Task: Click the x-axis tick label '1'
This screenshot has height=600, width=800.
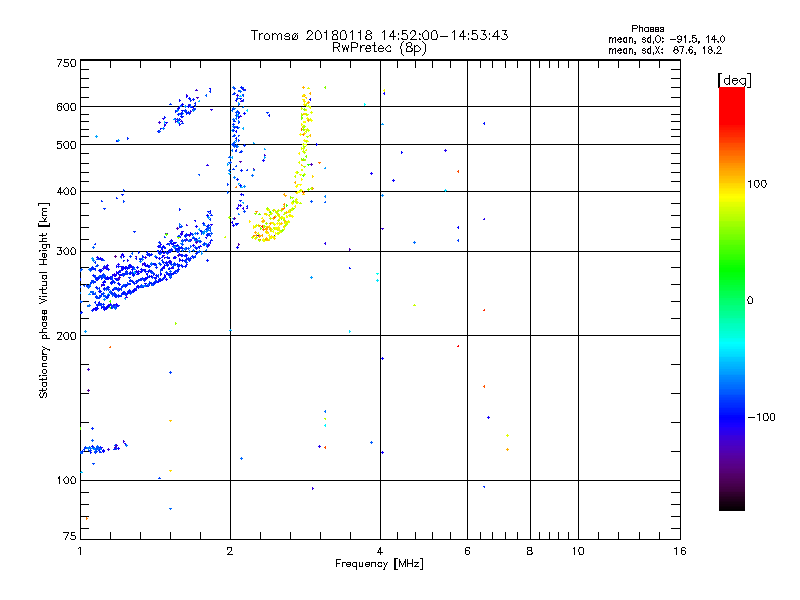Action: coord(80,551)
